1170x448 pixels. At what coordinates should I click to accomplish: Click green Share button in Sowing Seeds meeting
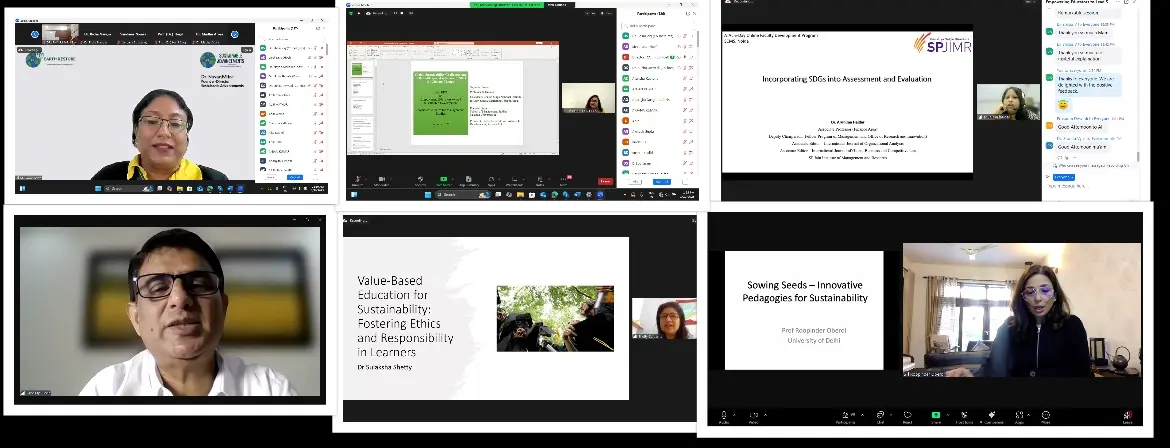(936, 414)
